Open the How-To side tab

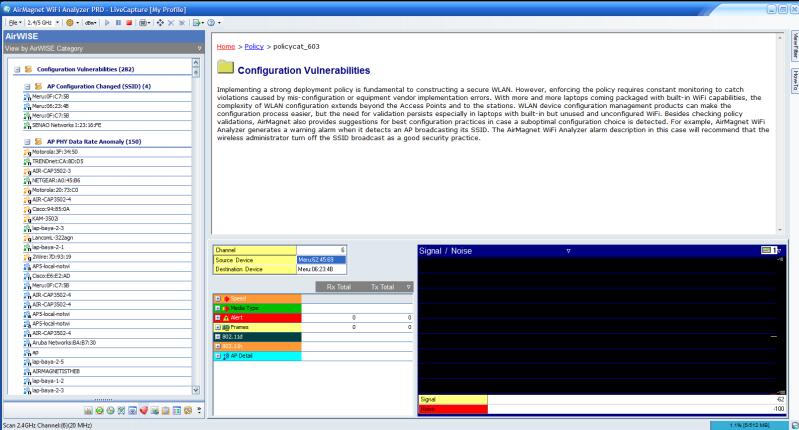click(x=794, y=81)
